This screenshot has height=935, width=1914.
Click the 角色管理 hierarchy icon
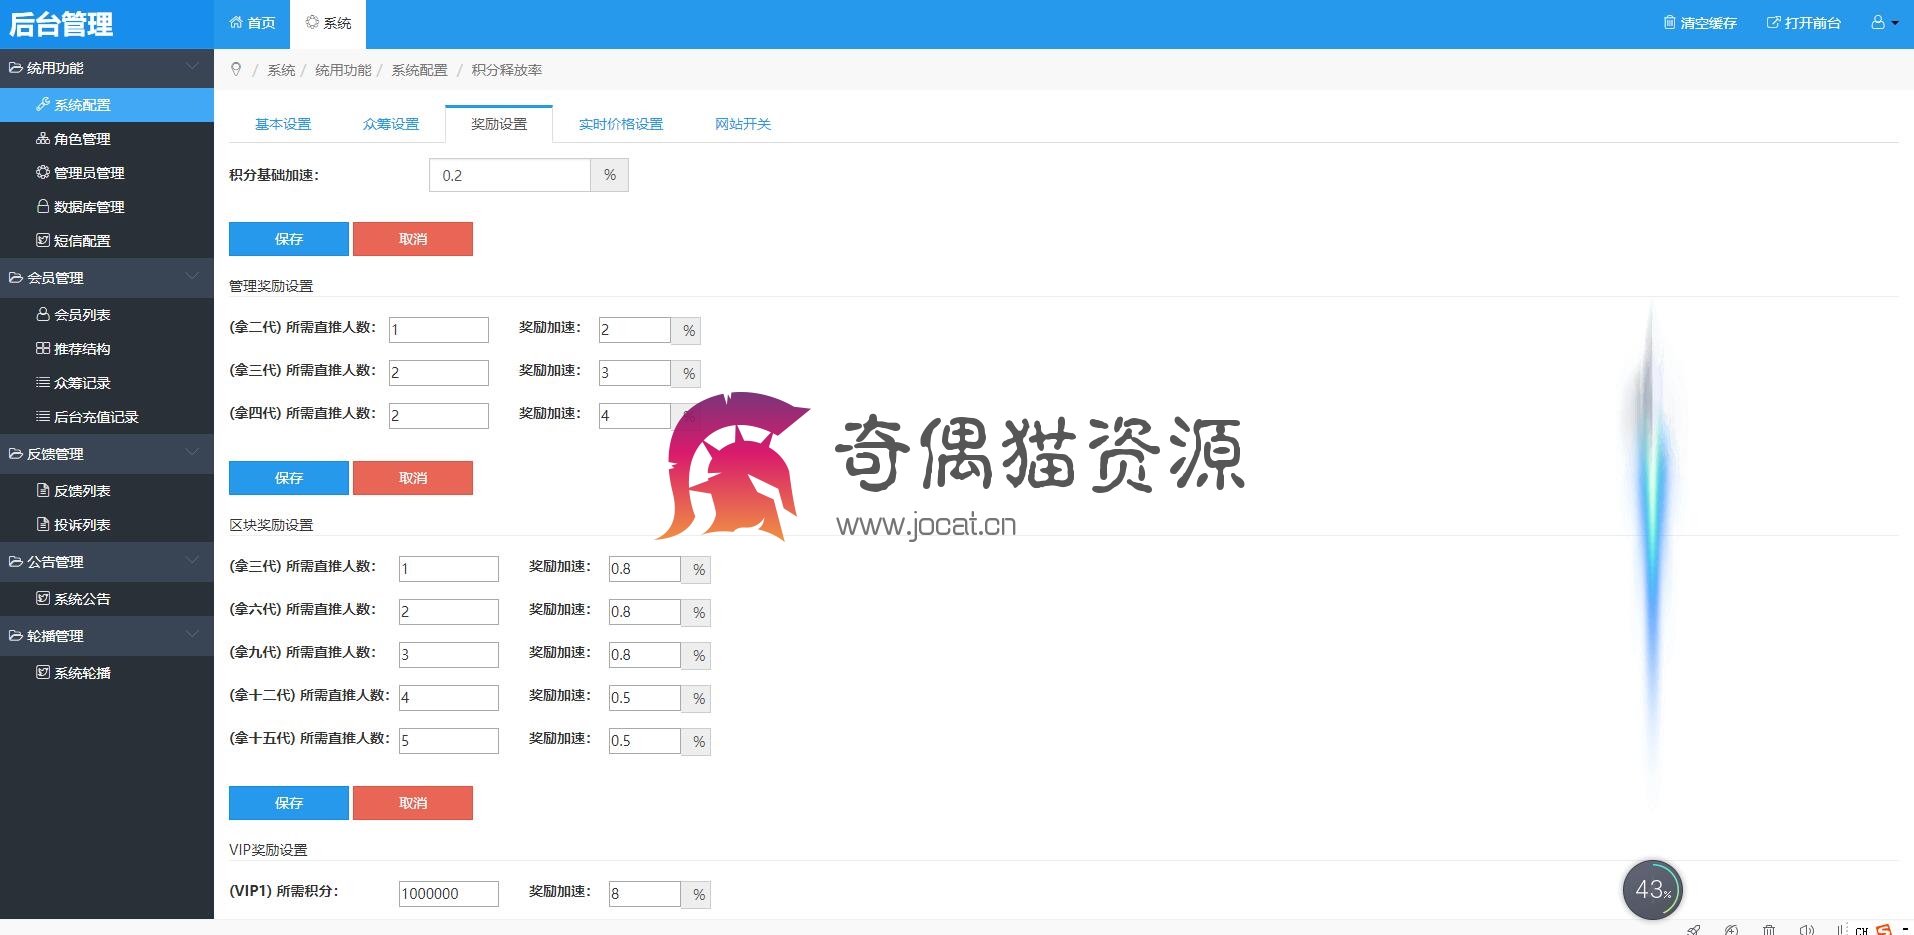tap(43, 138)
